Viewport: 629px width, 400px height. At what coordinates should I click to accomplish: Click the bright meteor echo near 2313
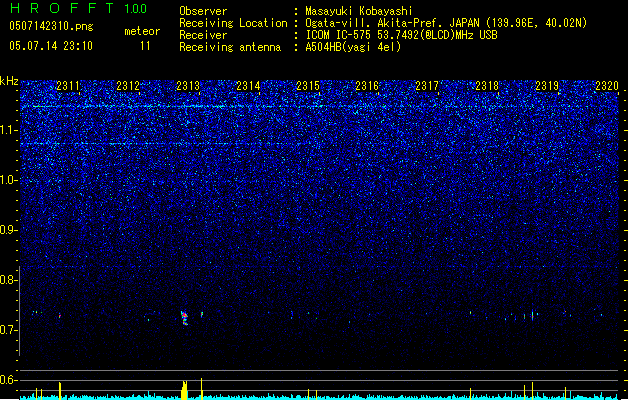(x=185, y=318)
